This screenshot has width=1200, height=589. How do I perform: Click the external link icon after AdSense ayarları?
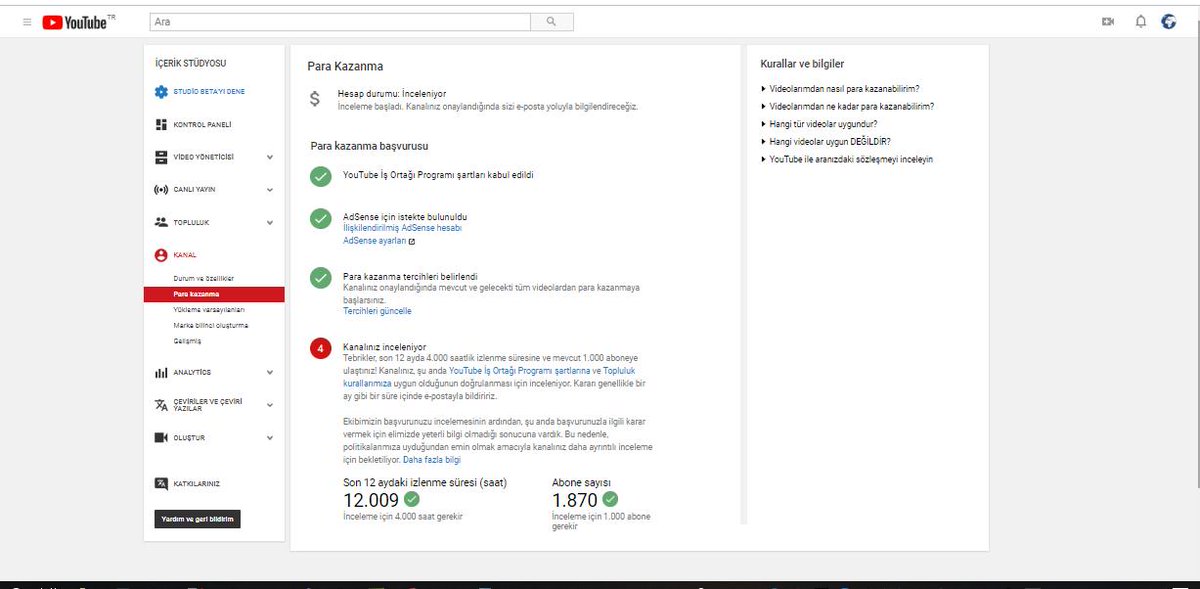point(411,242)
